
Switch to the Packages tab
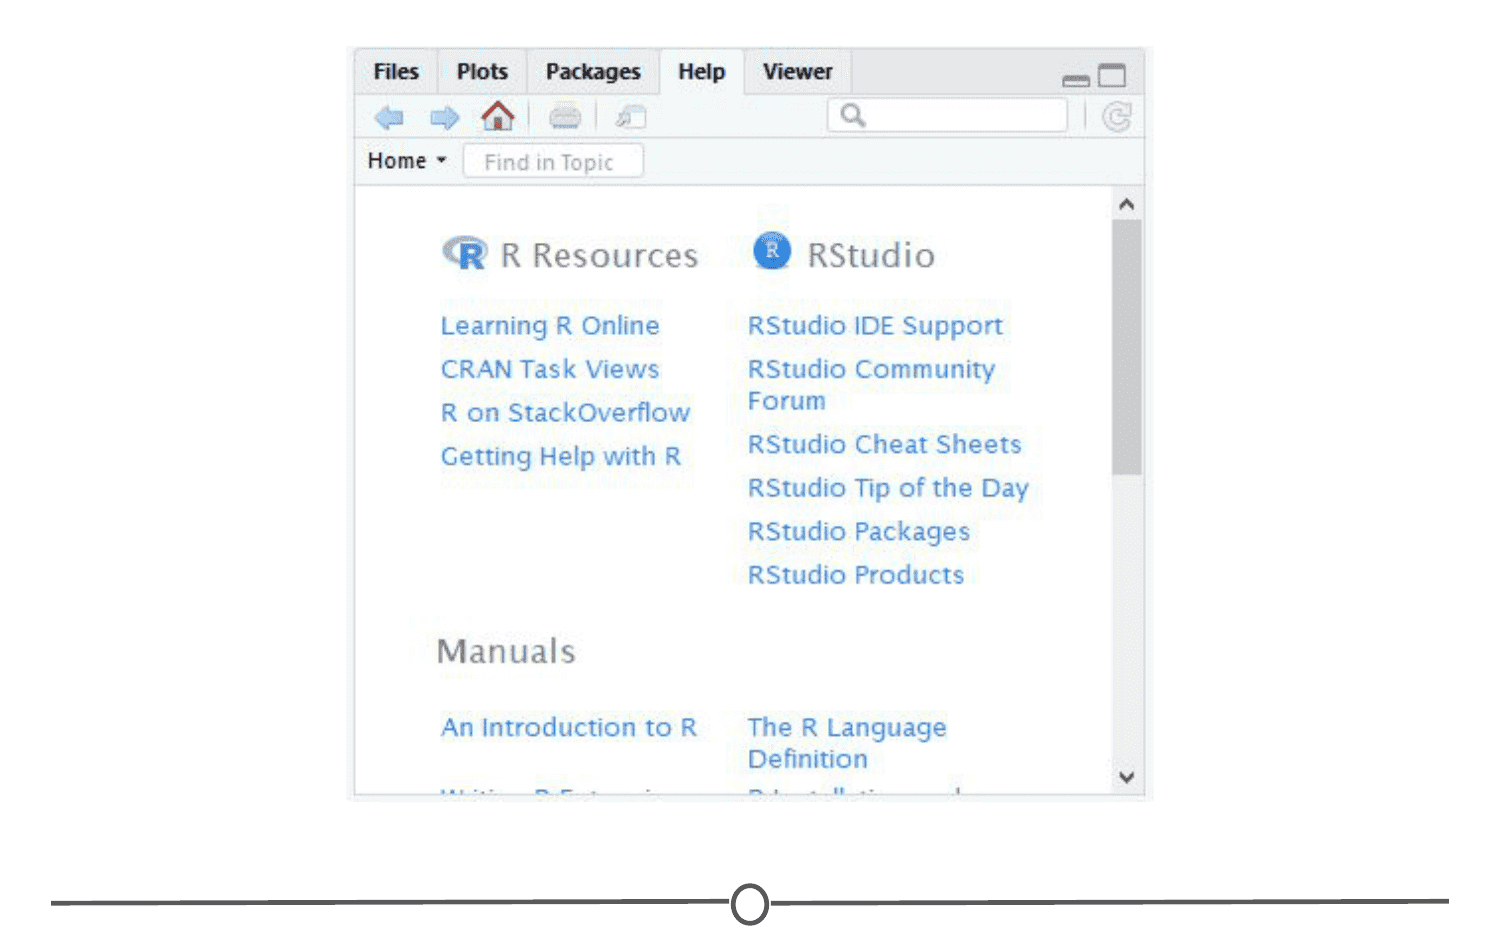click(x=593, y=72)
